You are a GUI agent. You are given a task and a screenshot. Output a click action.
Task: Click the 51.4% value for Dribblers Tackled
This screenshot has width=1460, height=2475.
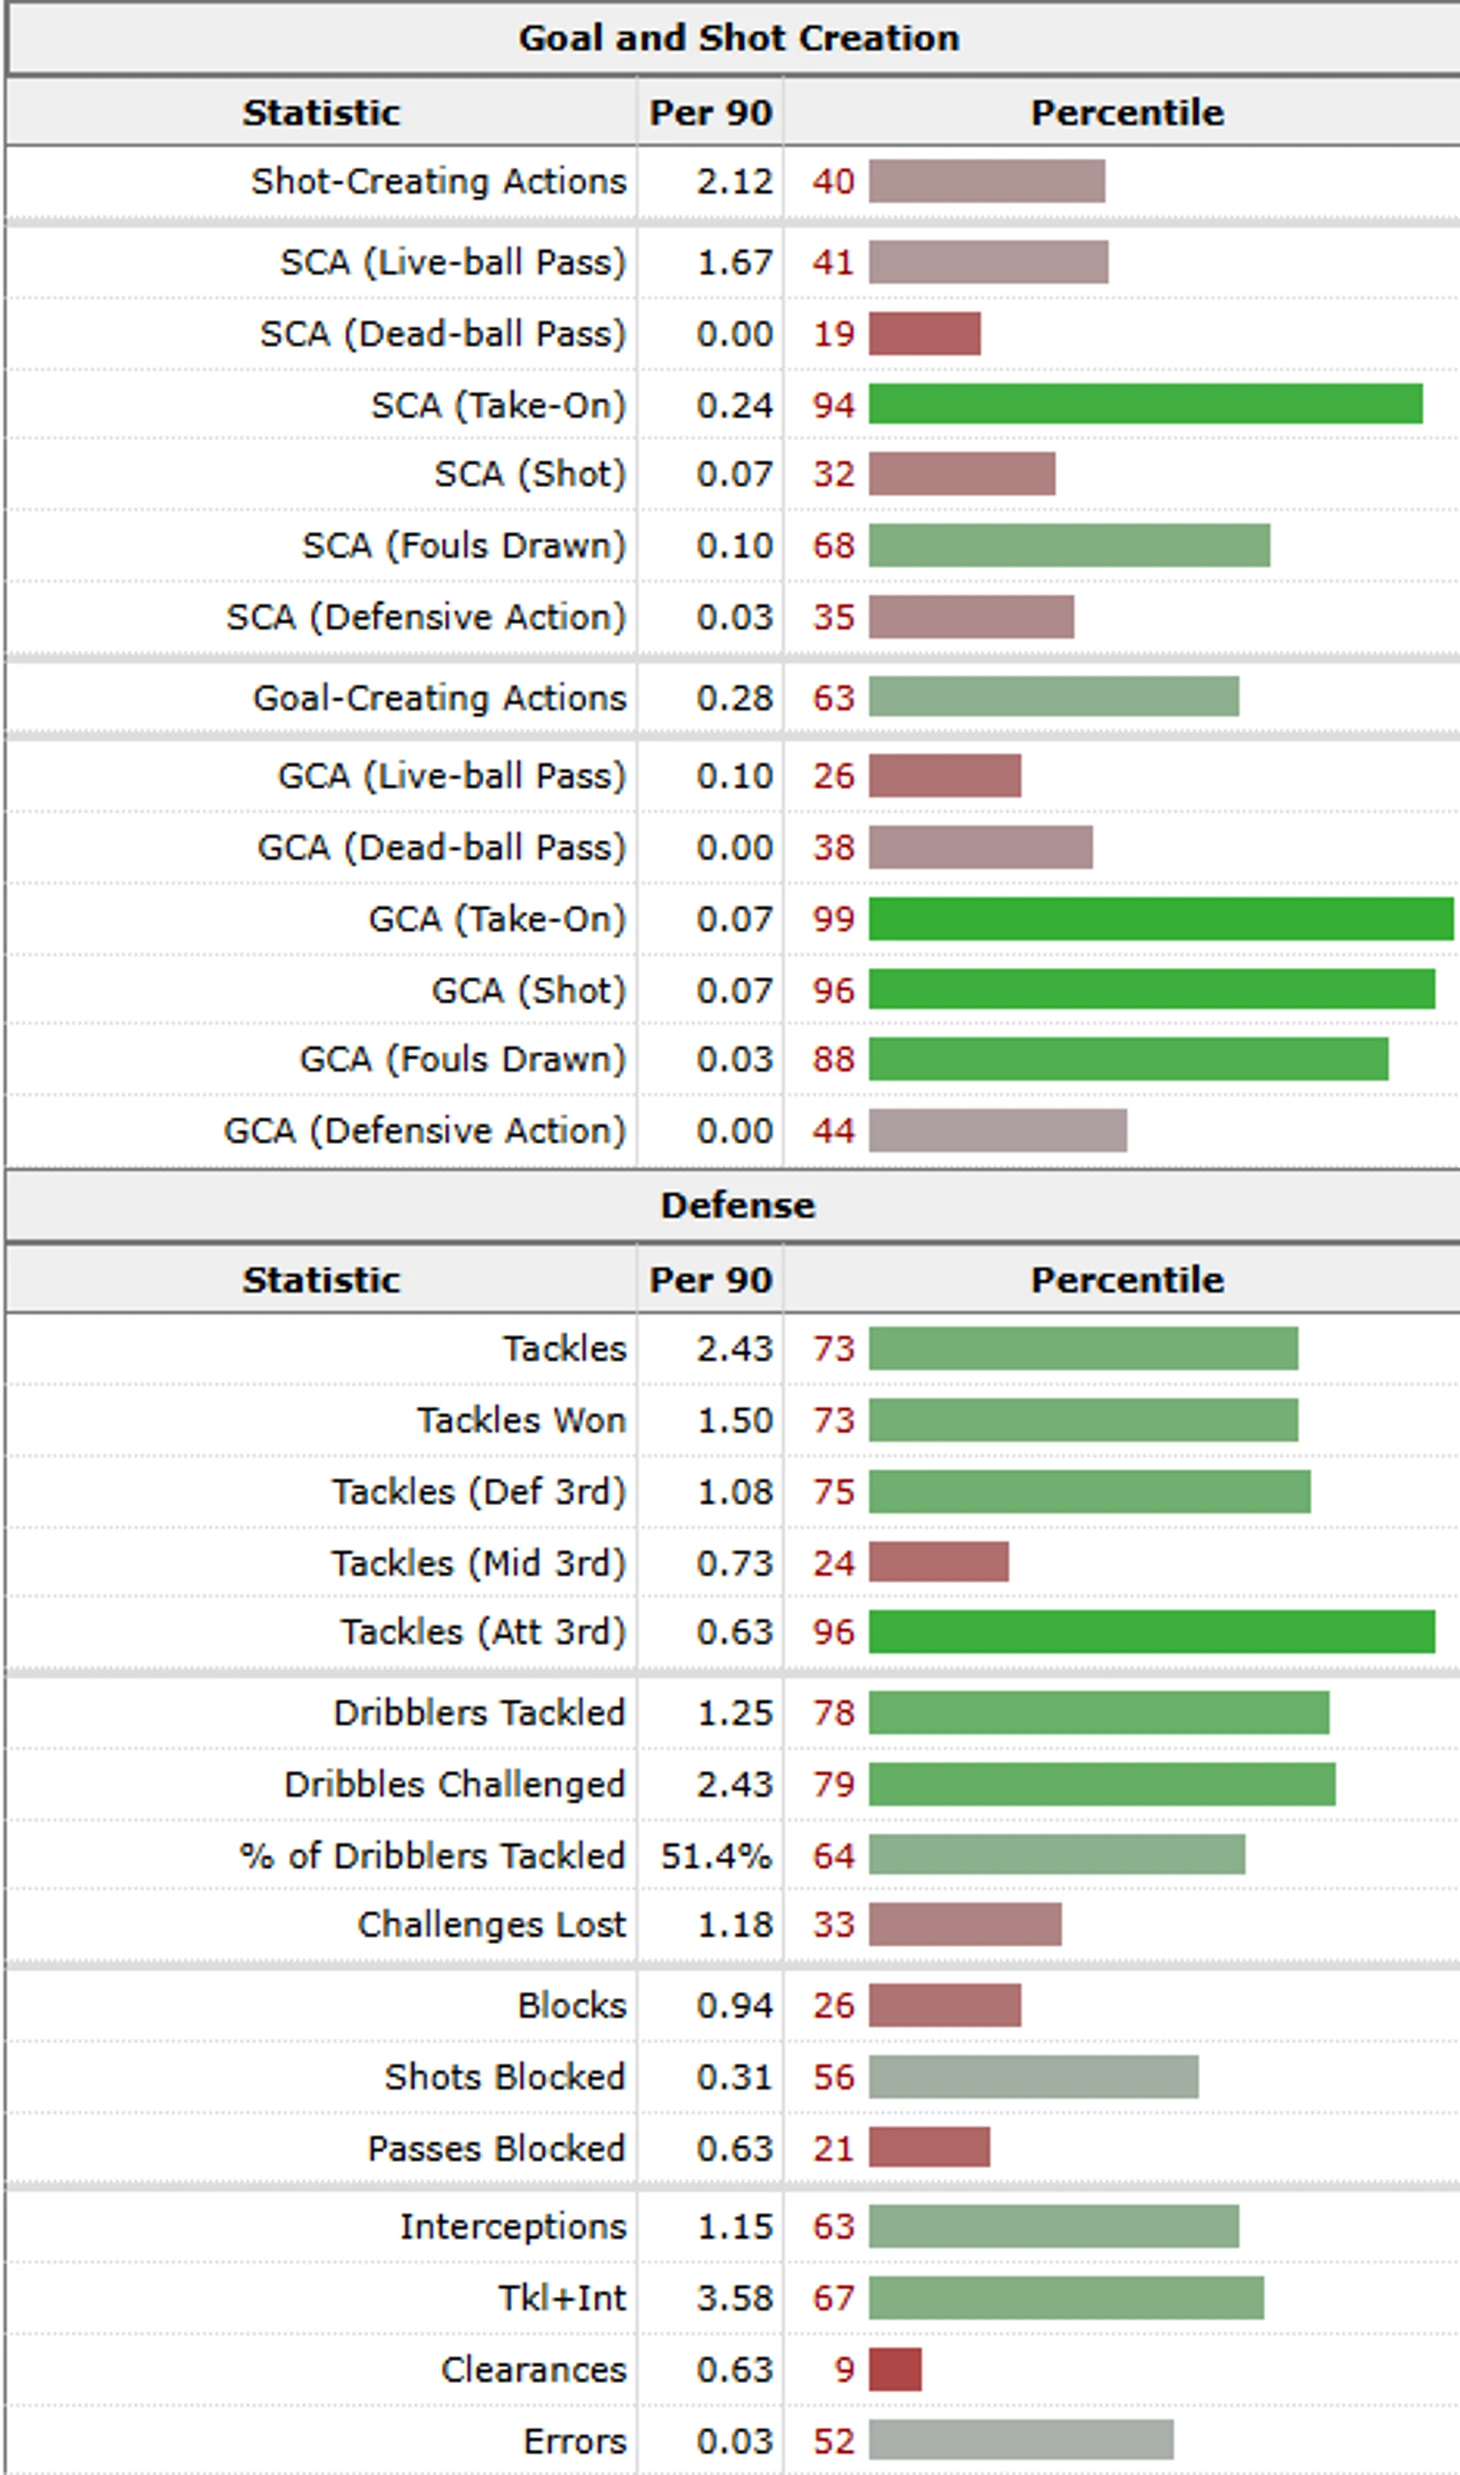716,1856
